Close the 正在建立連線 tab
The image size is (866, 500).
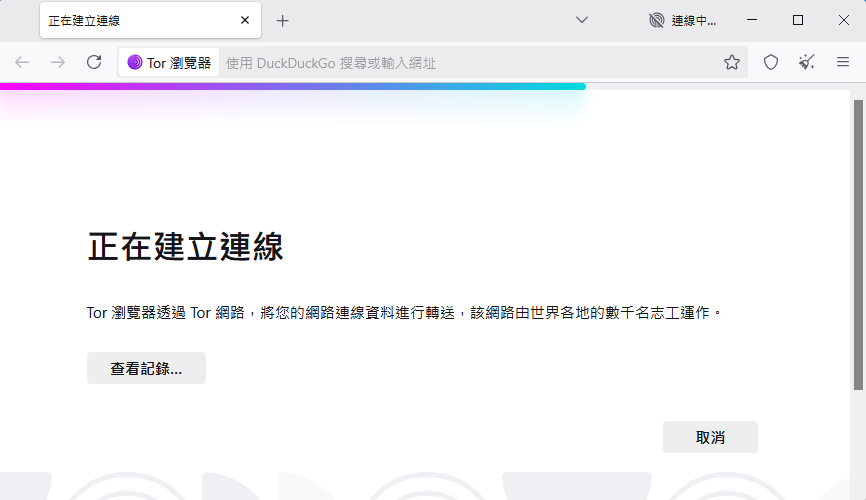[245, 20]
